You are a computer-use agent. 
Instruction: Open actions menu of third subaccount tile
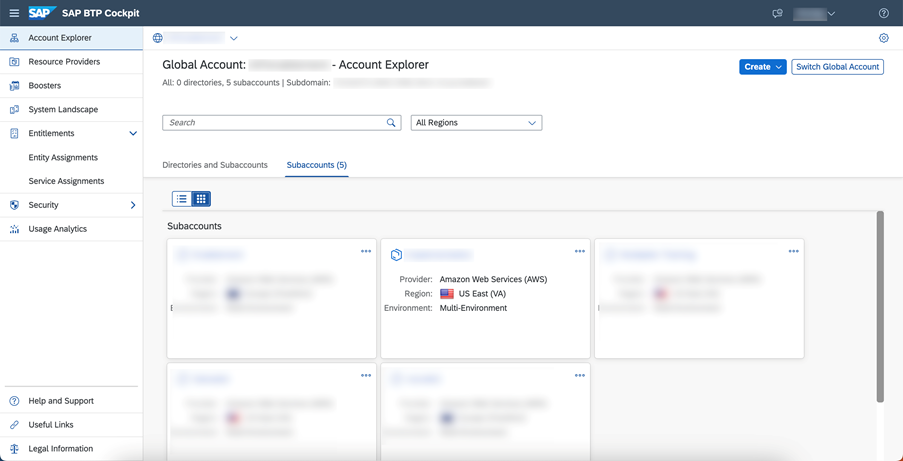(x=794, y=251)
